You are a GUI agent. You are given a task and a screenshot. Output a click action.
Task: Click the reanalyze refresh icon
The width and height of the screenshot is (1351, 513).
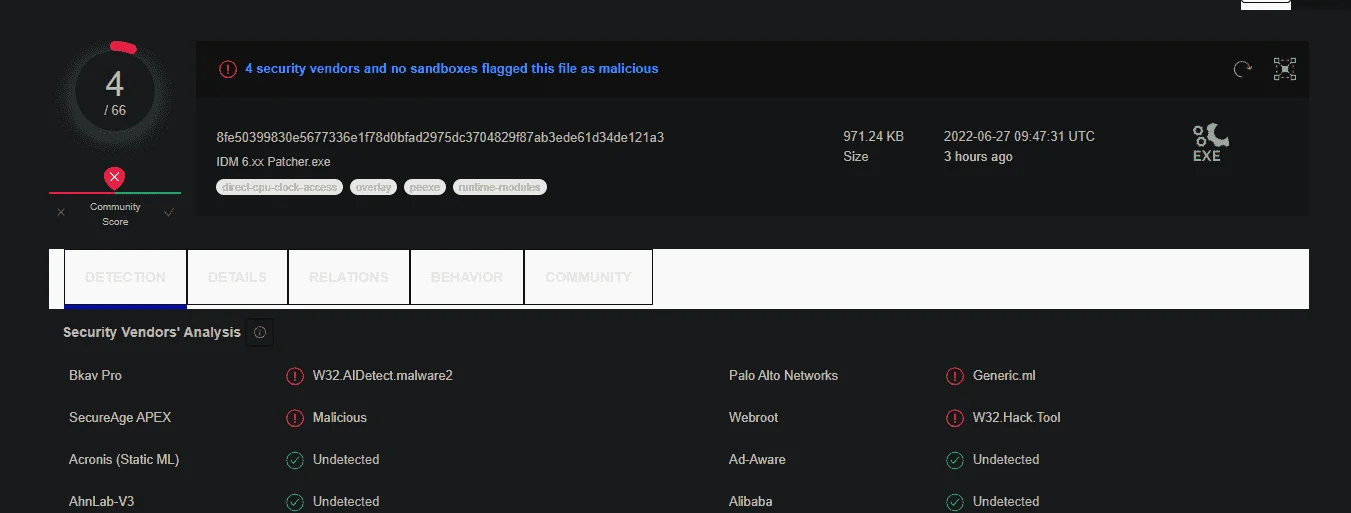click(x=1243, y=69)
